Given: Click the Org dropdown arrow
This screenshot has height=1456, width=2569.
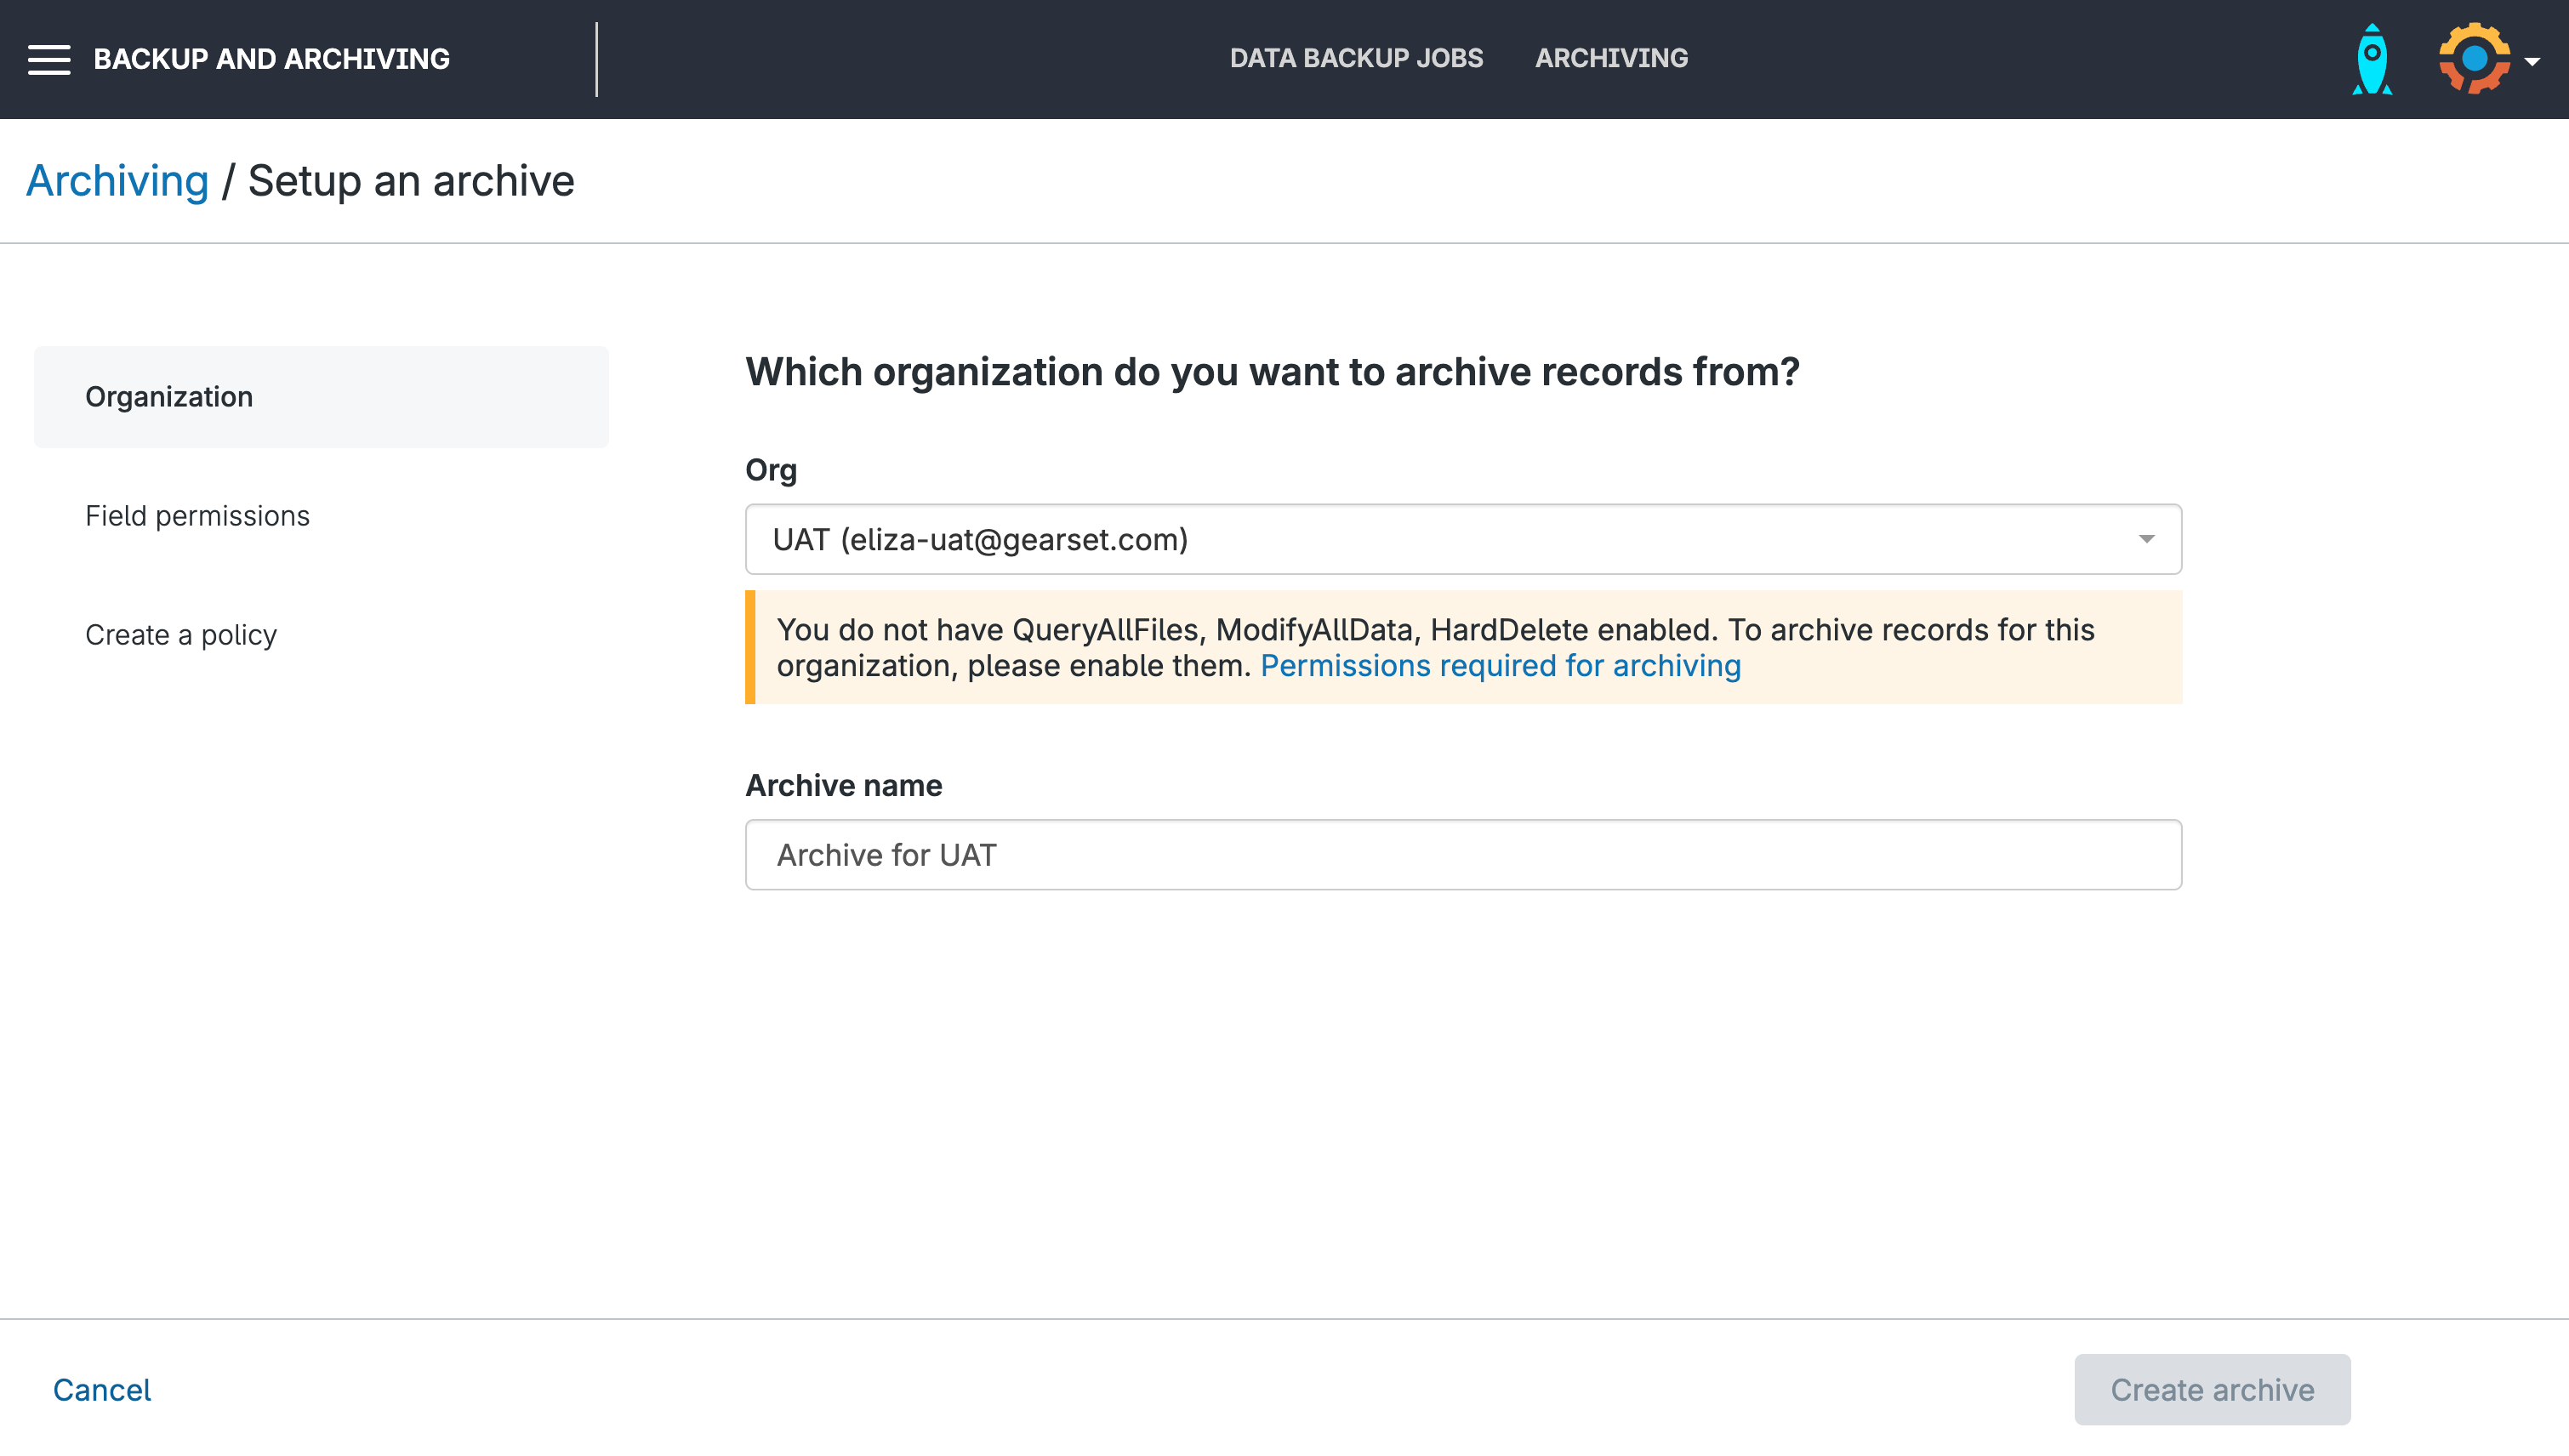Looking at the screenshot, I should point(2146,539).
